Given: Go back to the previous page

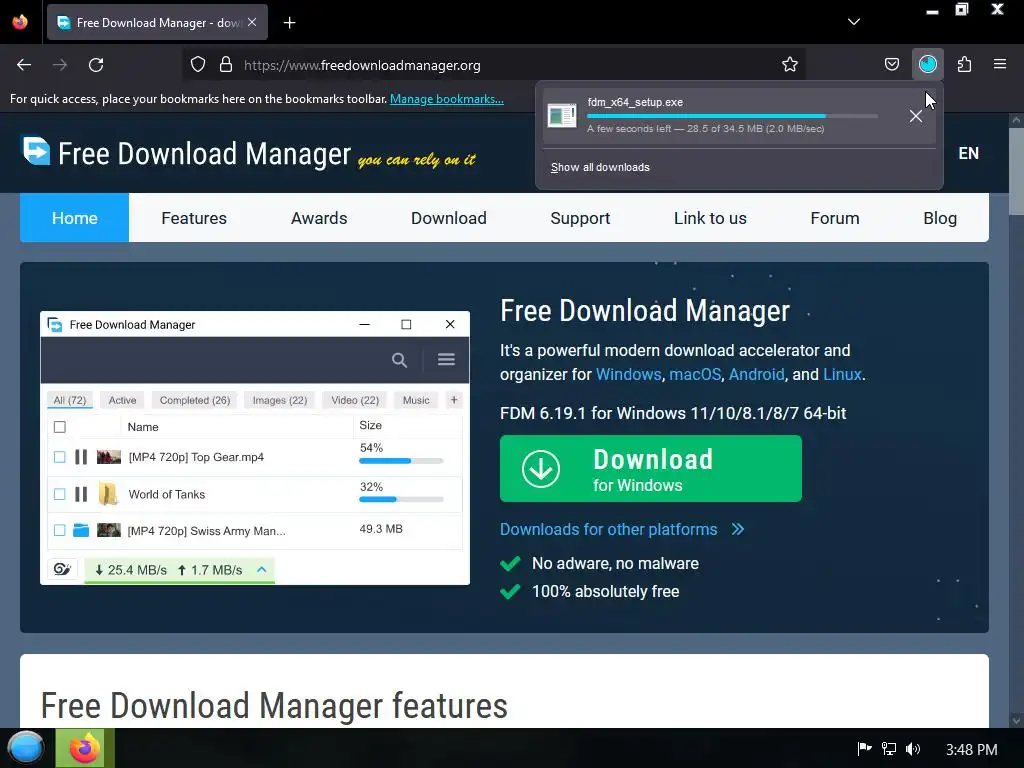Looking at the screenshot, I should coord(24,65).
